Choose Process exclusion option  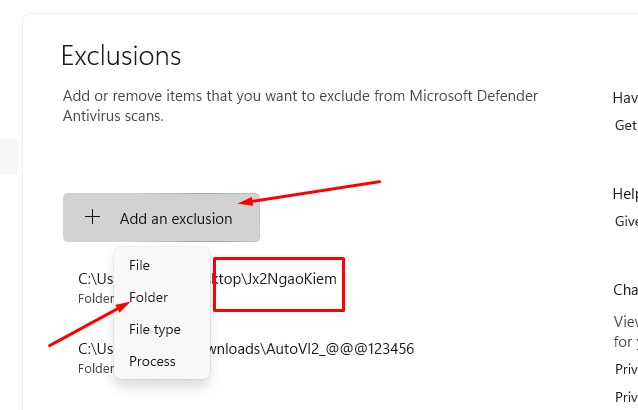(x=152, y=361)
